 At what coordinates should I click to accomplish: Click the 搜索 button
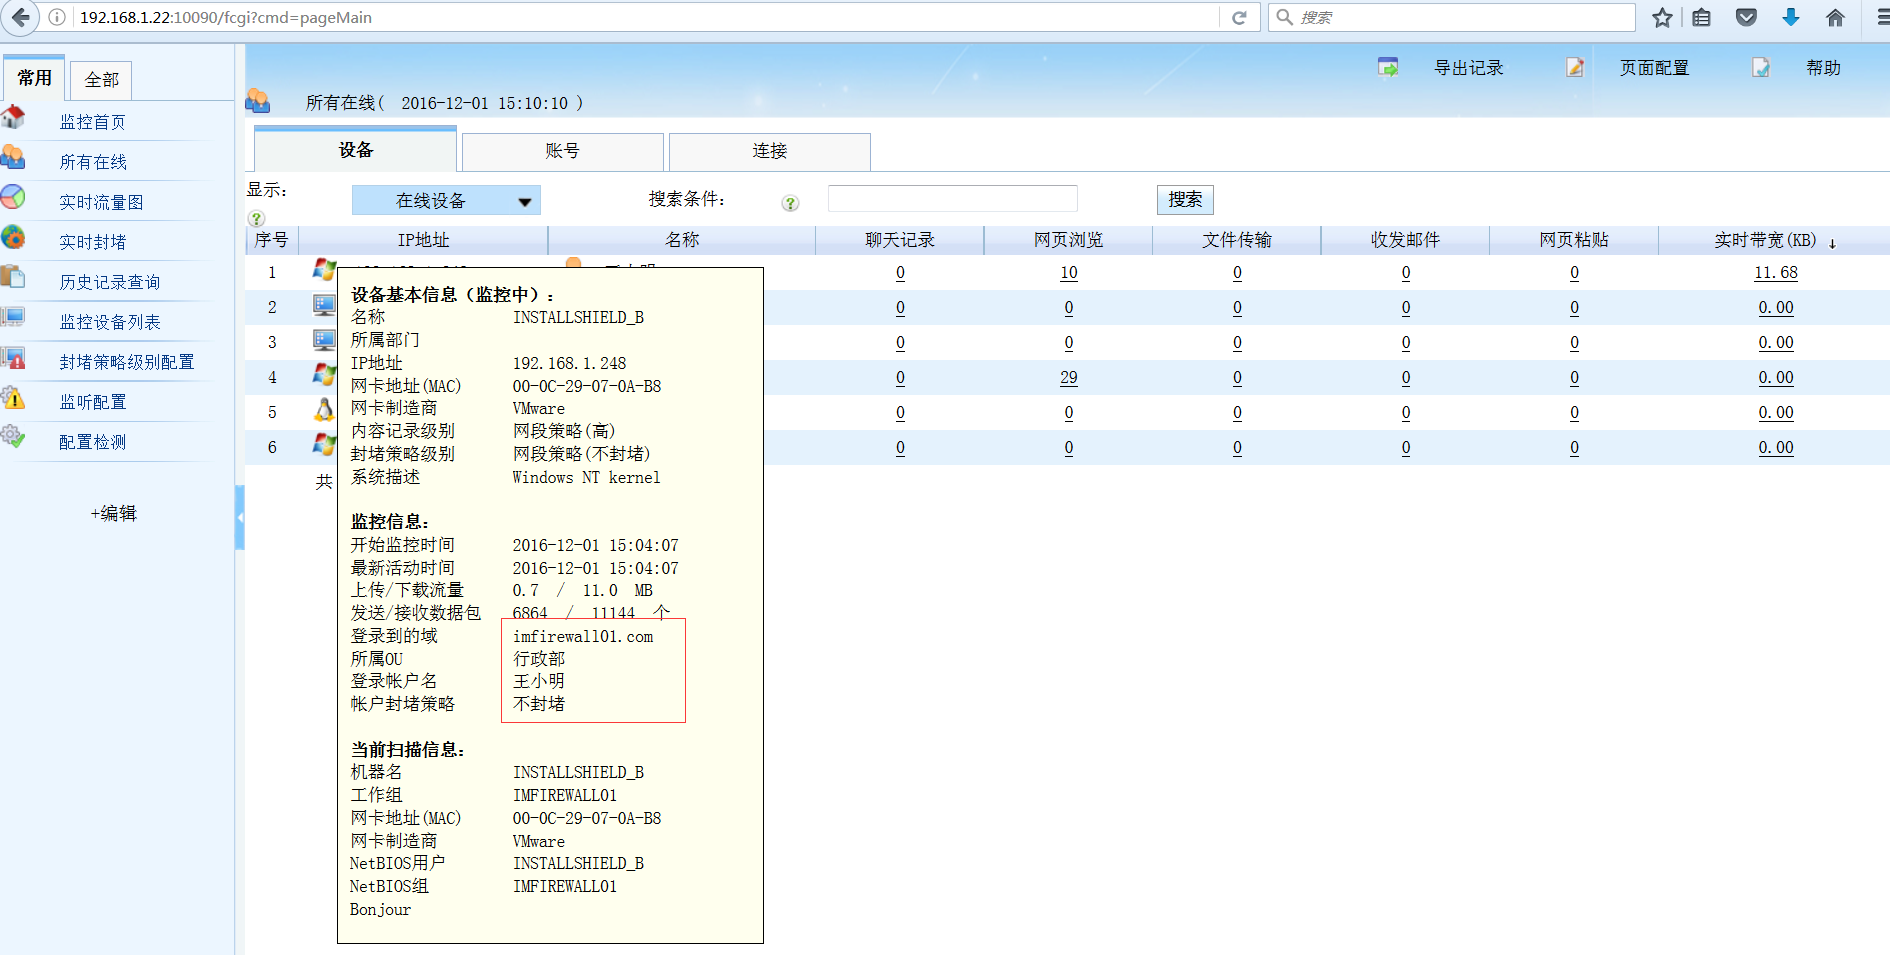(1185, 200)
